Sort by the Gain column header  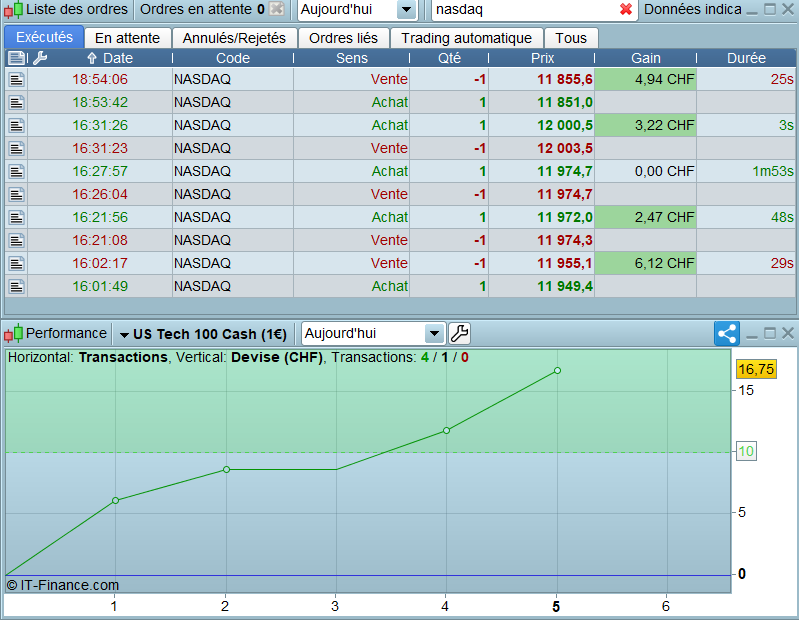645,58
